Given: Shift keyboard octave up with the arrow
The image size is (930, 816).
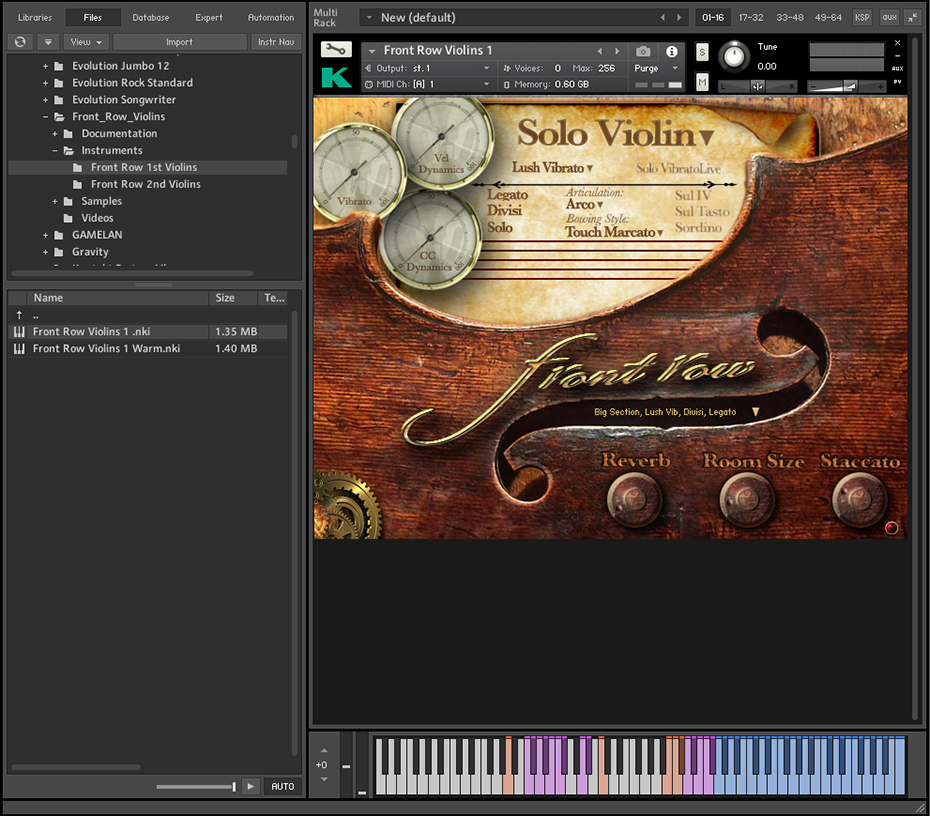Looking at the screenshot, I should click(x=324, y=751).
